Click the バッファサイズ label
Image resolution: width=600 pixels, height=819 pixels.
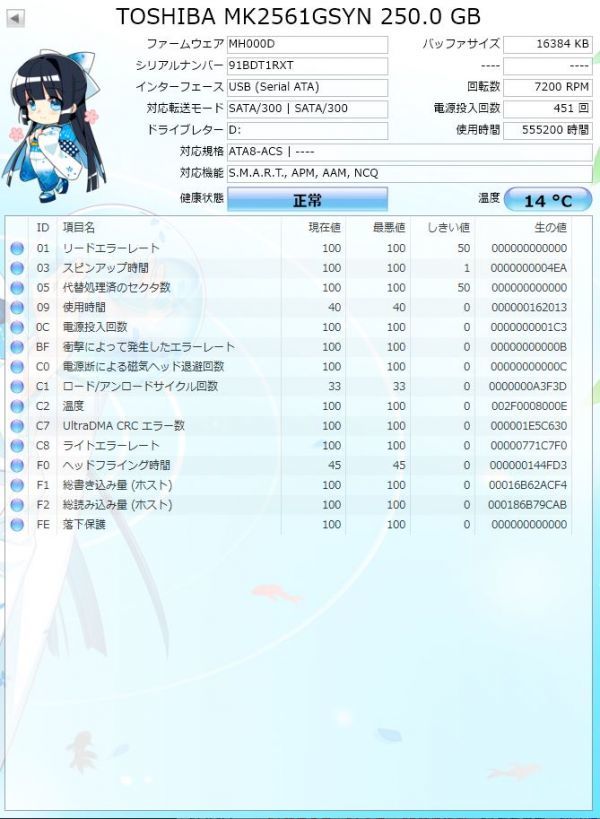pyautogui.click(x=461, y=44)
